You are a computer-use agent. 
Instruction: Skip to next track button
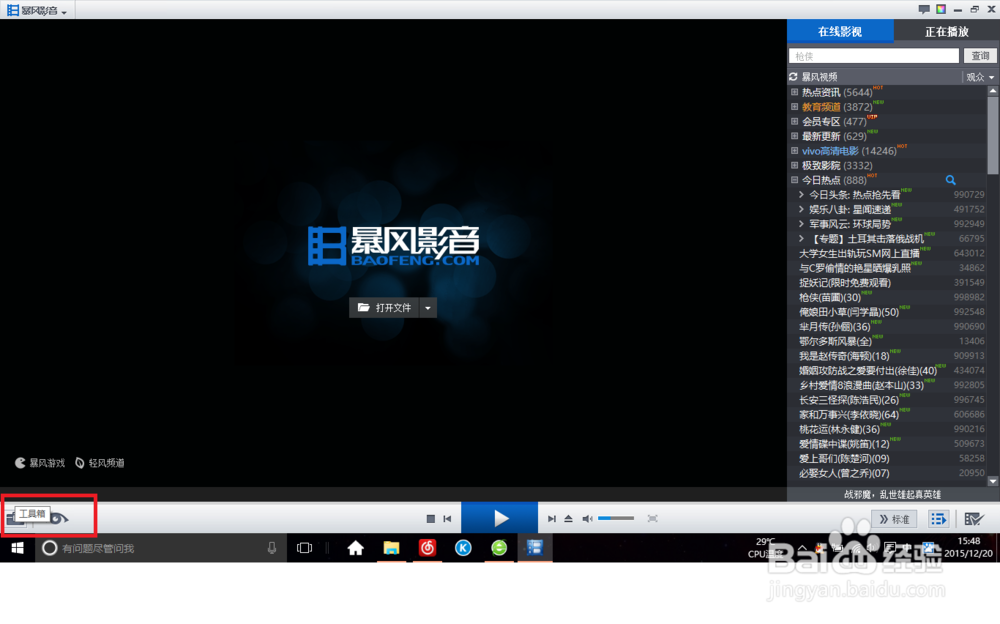coord(552,519)
